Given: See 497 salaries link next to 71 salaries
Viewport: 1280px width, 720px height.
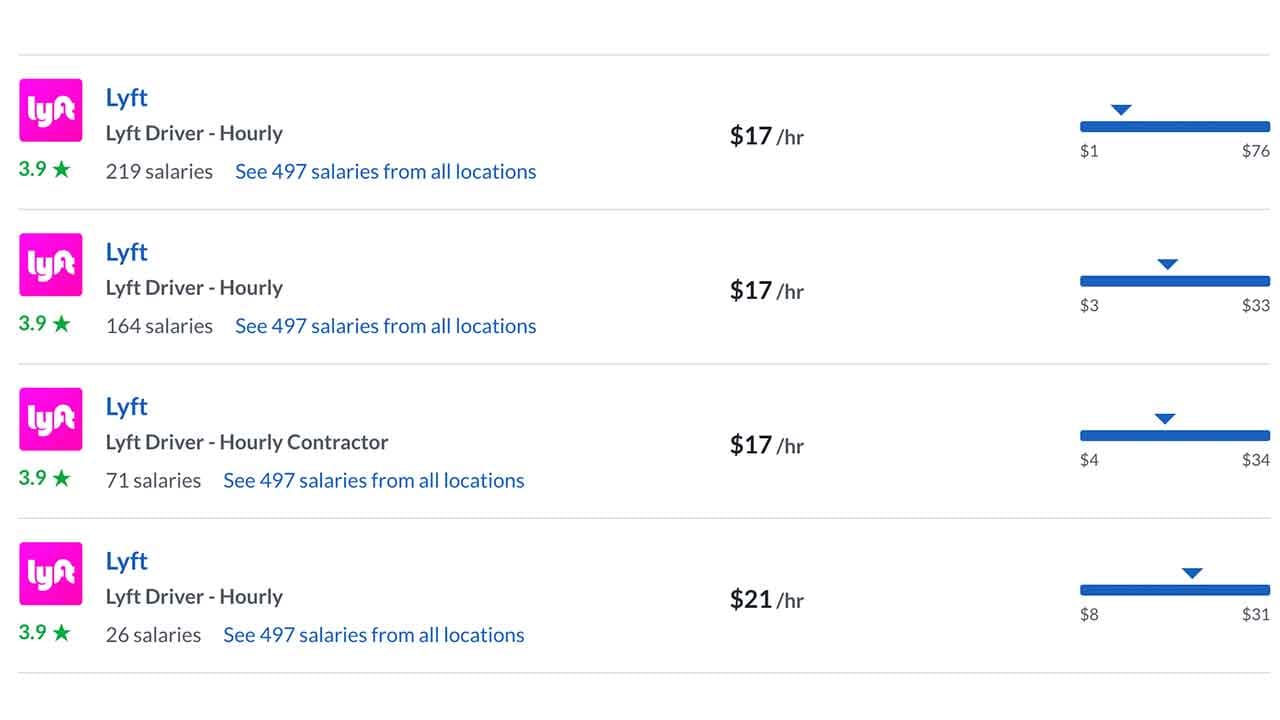Looking at the screenshot, I should tap(373, 481).
